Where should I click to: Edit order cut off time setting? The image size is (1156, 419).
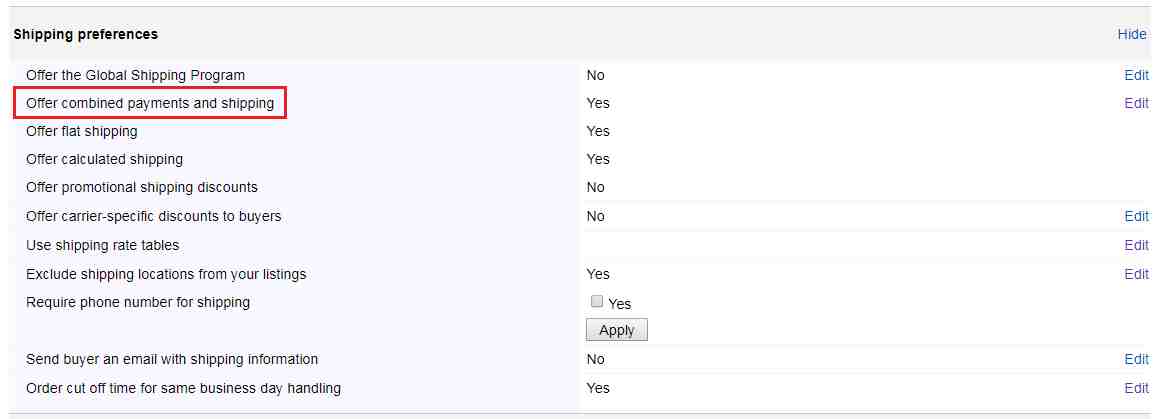[1136, 388]
